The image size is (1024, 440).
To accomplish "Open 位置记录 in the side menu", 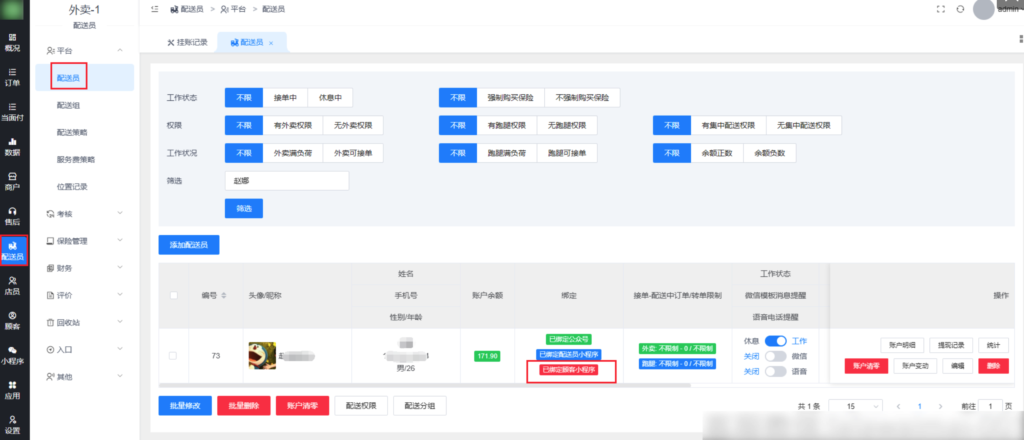I will click(72, 187).
